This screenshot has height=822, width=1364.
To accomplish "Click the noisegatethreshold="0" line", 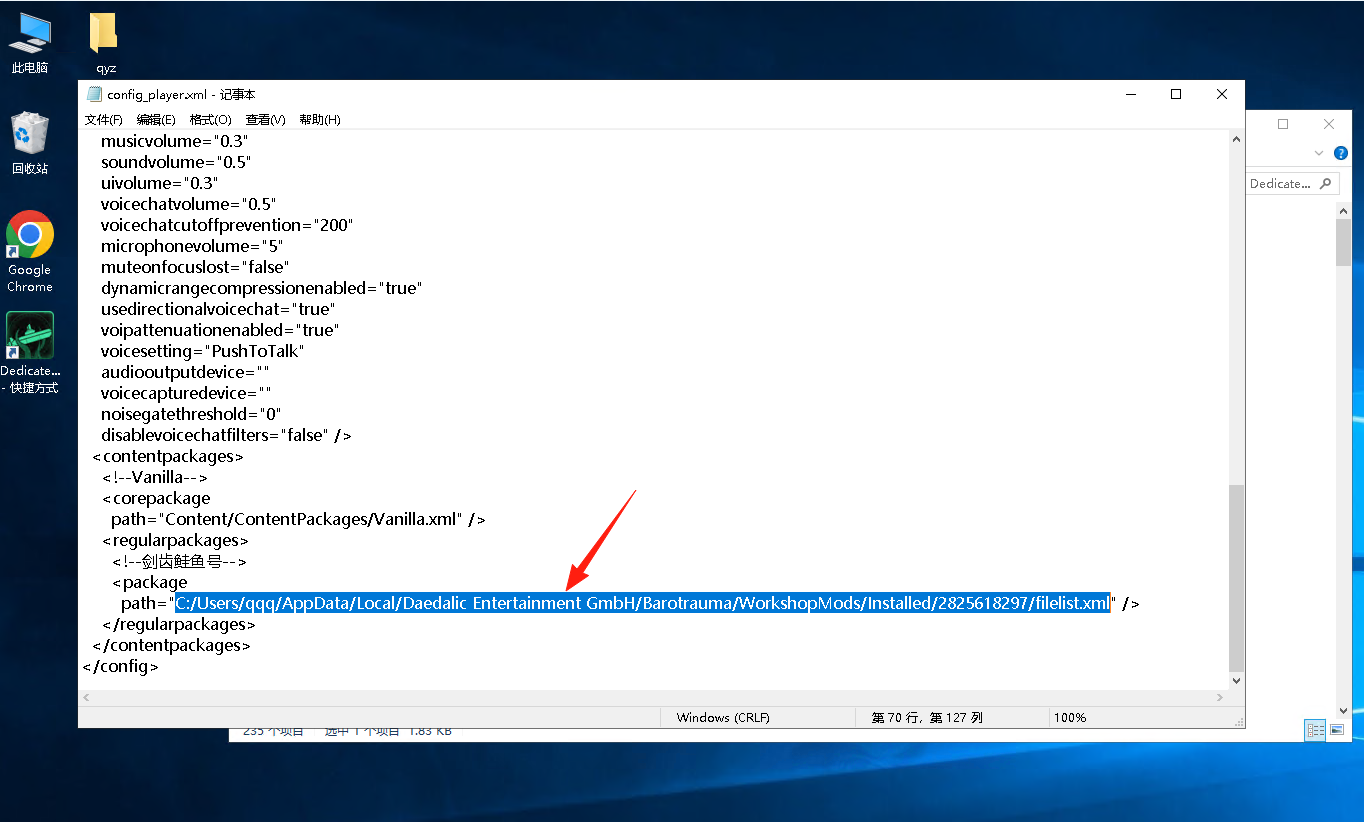I will click(x=191, y=414).
